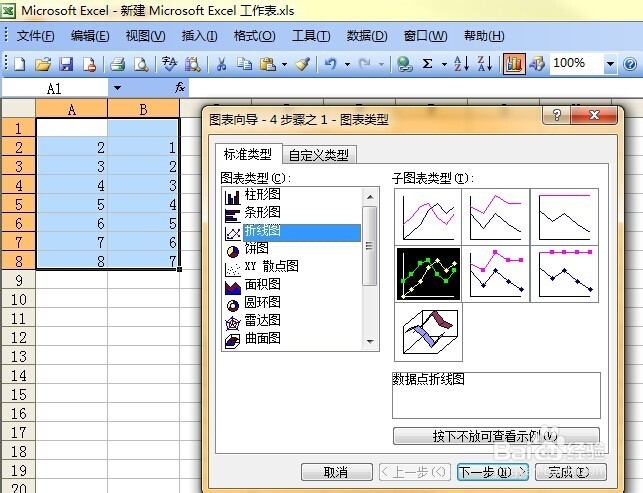Open the Paste options dropdown arrow
Image resolution: width=643 pixels, height=493 pixels.
click(x=284, y=64)
